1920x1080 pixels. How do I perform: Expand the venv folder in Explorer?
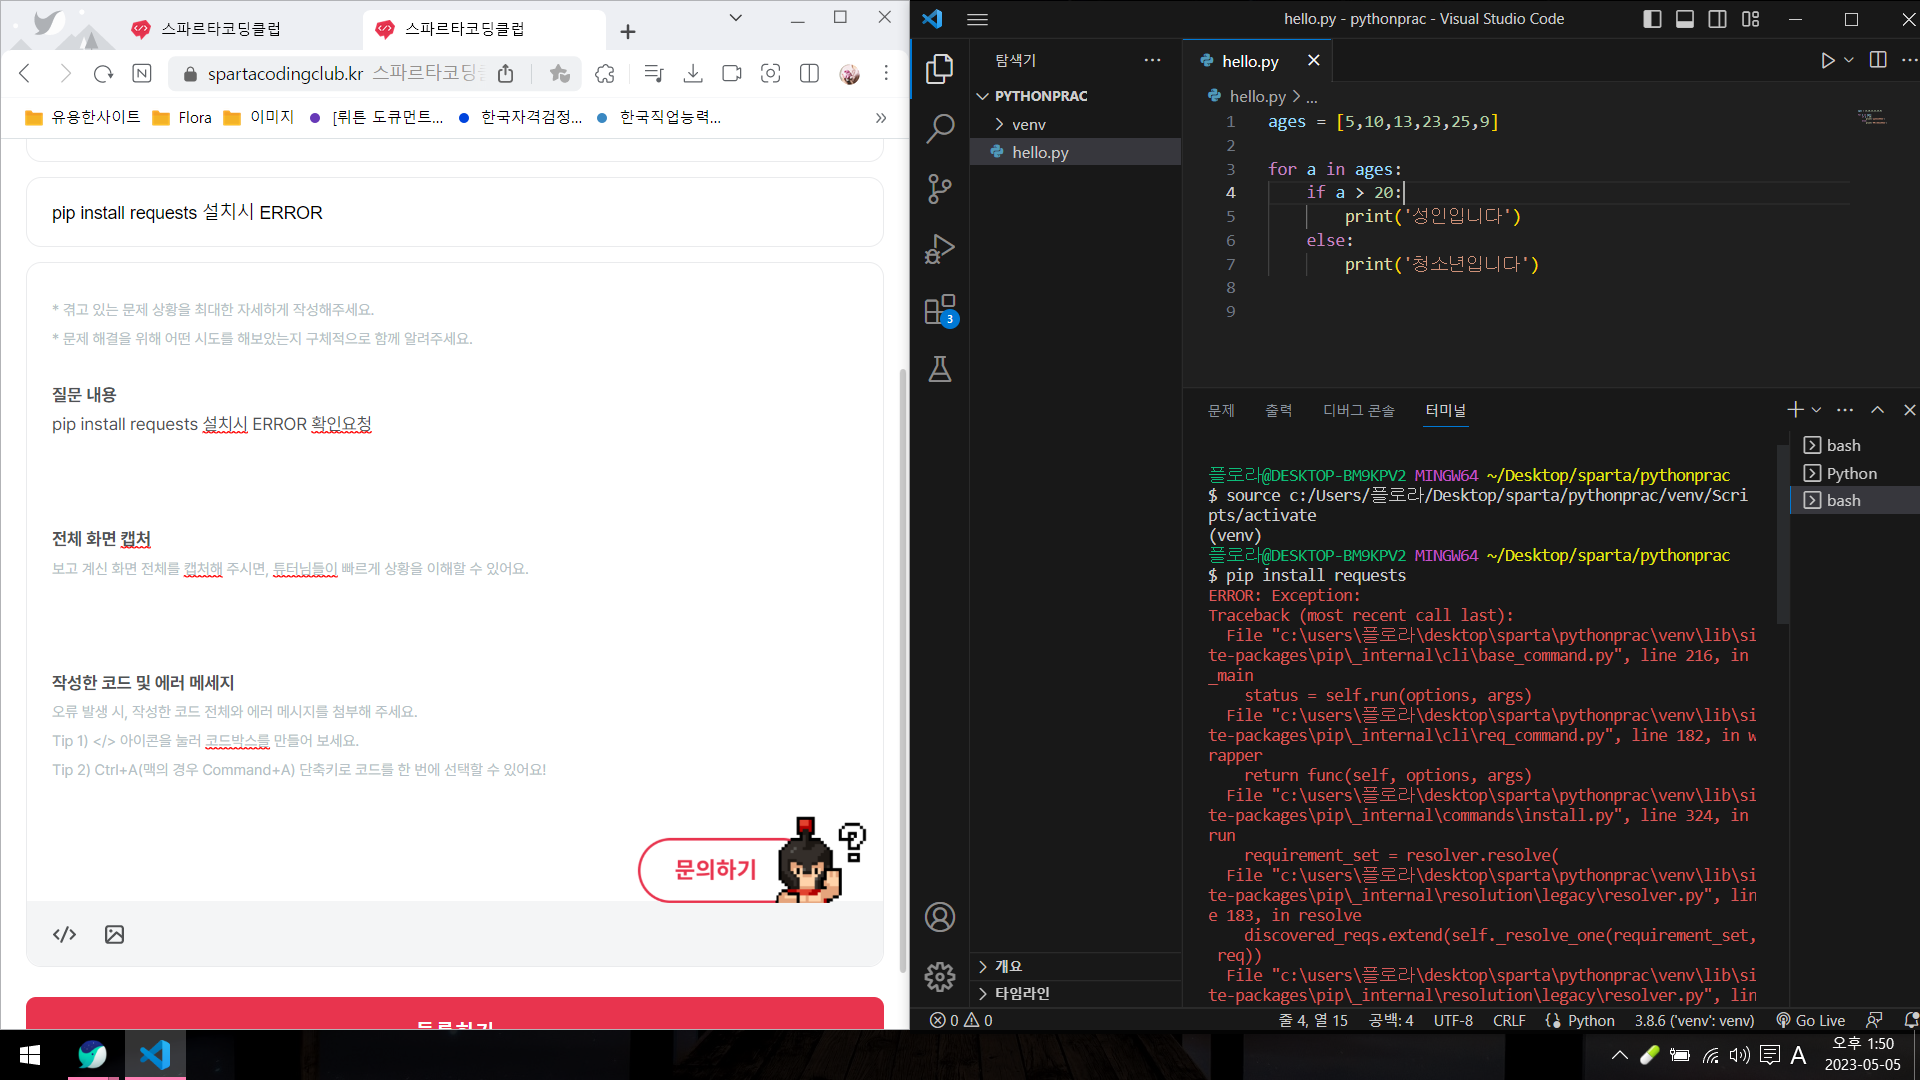tap(1076, 124)
